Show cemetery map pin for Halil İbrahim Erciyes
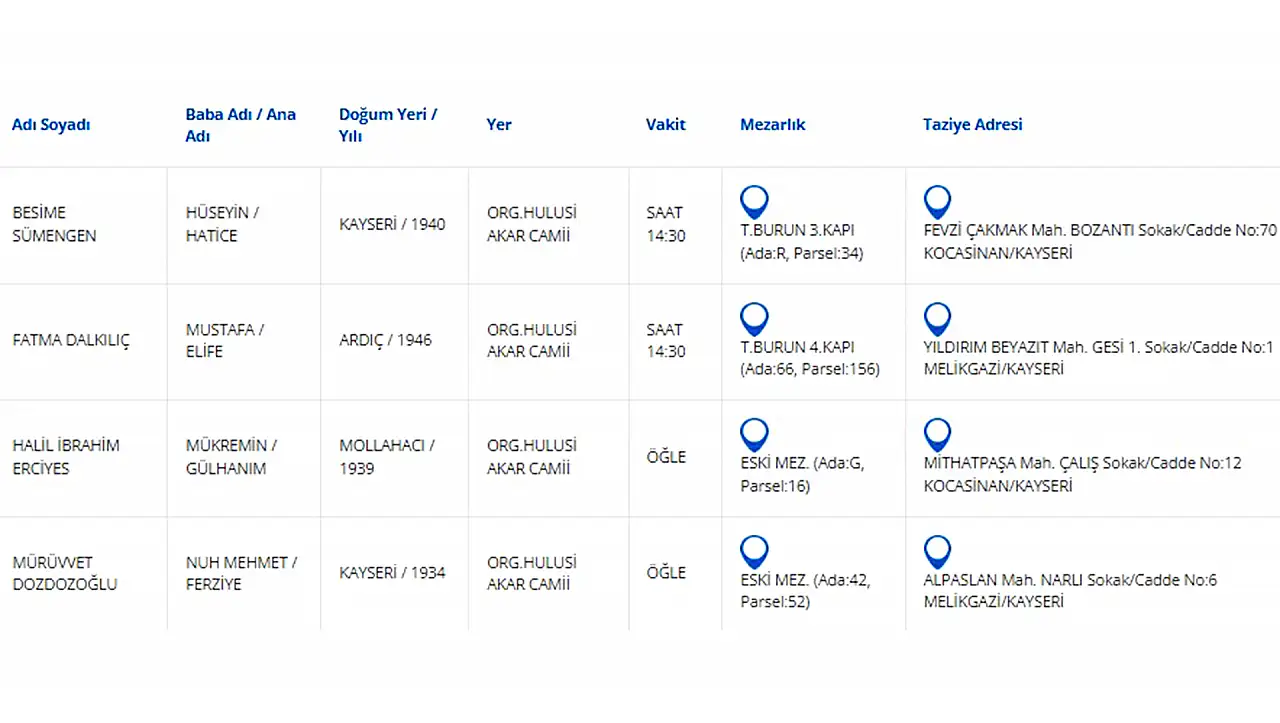 pyautogui.click(x=754, y=435)
